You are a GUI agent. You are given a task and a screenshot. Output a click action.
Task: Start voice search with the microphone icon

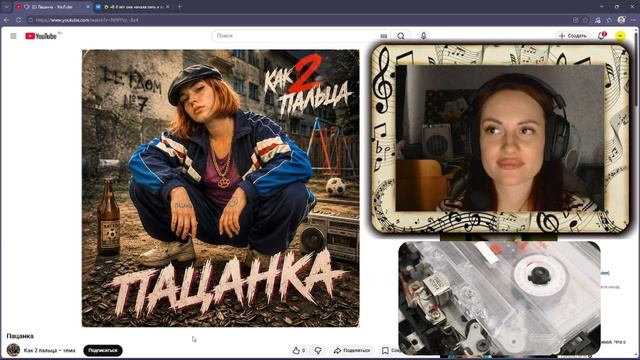(x=423, y=36)
